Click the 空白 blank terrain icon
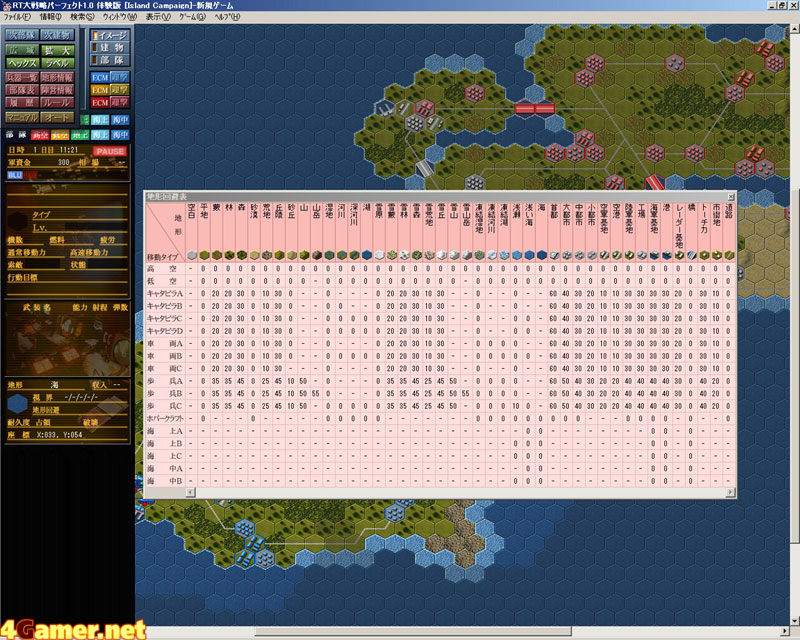The width and height of the screenshot is (800, 640). pos(192,255)
